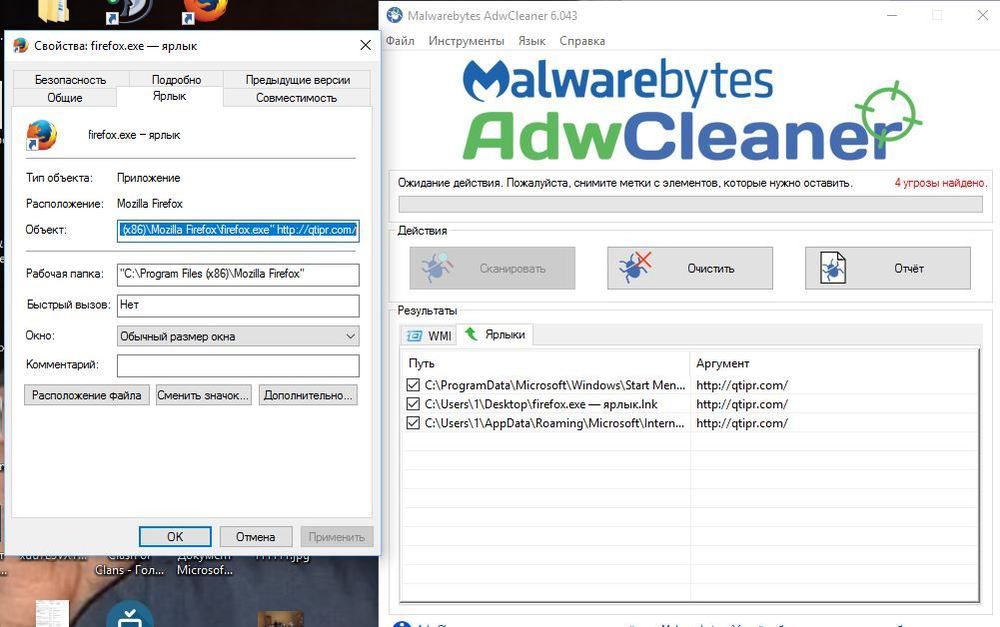The image size is (1000, 627).
Task: Click the folder icon on the desktop
Action: pos(54,10)
